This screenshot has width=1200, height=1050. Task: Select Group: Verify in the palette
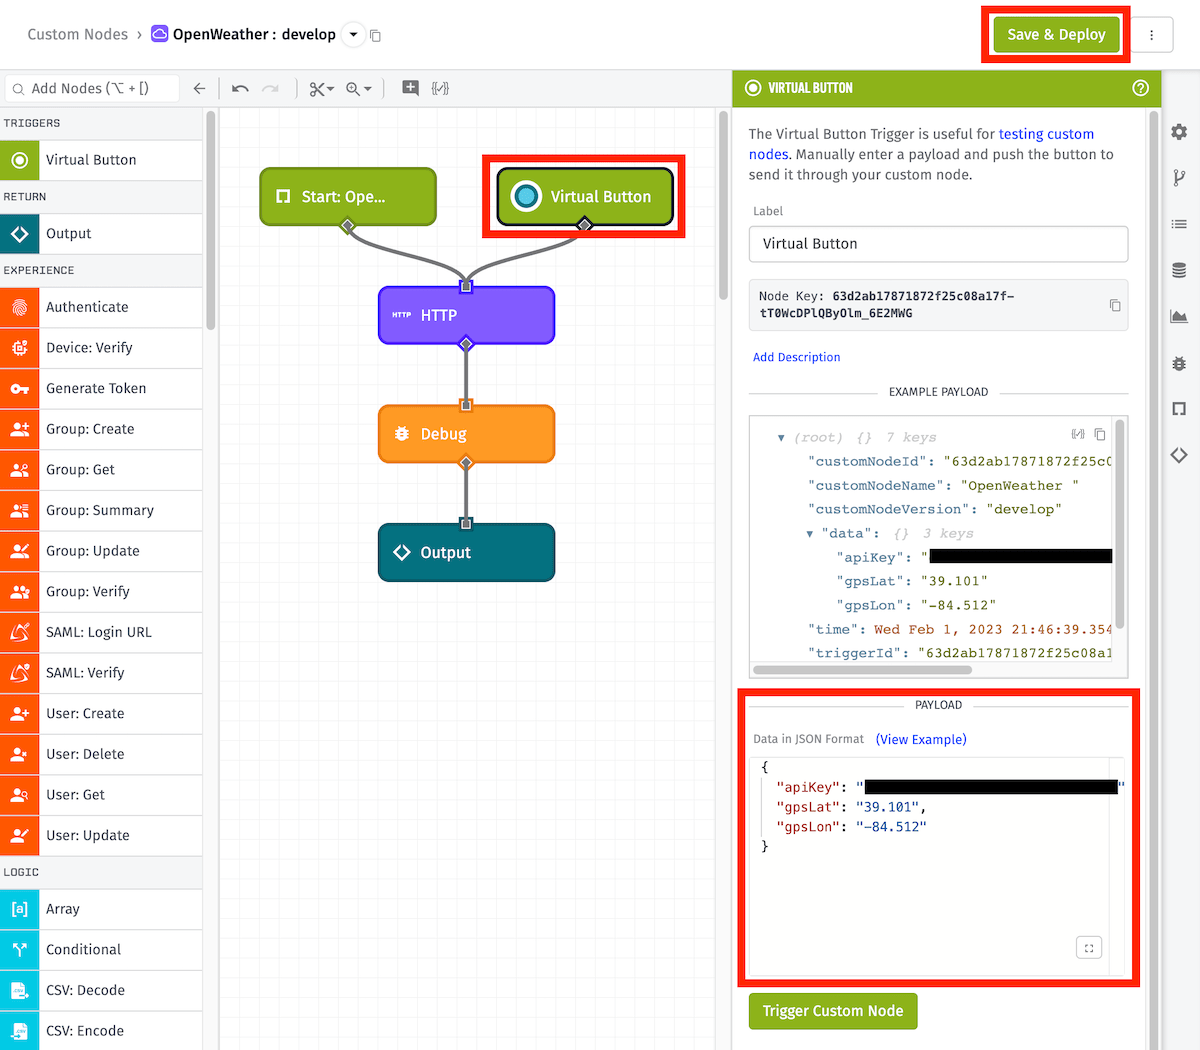[101, 592]
